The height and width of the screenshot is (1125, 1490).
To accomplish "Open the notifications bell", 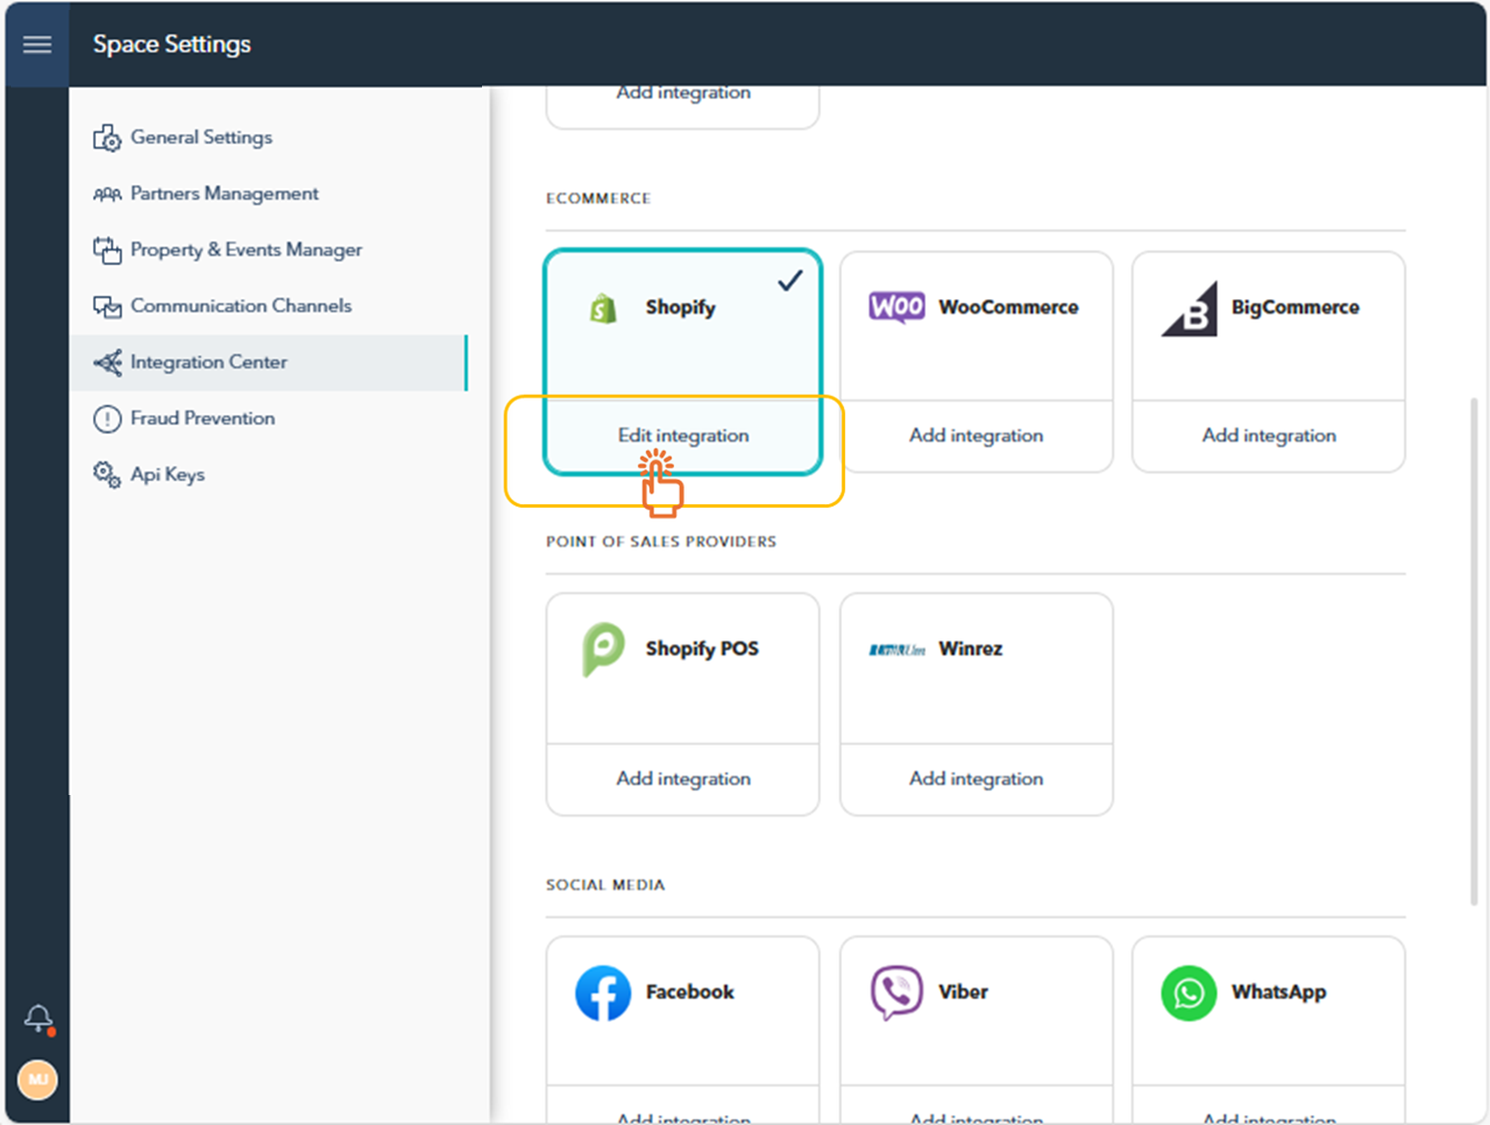I will click(x=38, y=1019).
